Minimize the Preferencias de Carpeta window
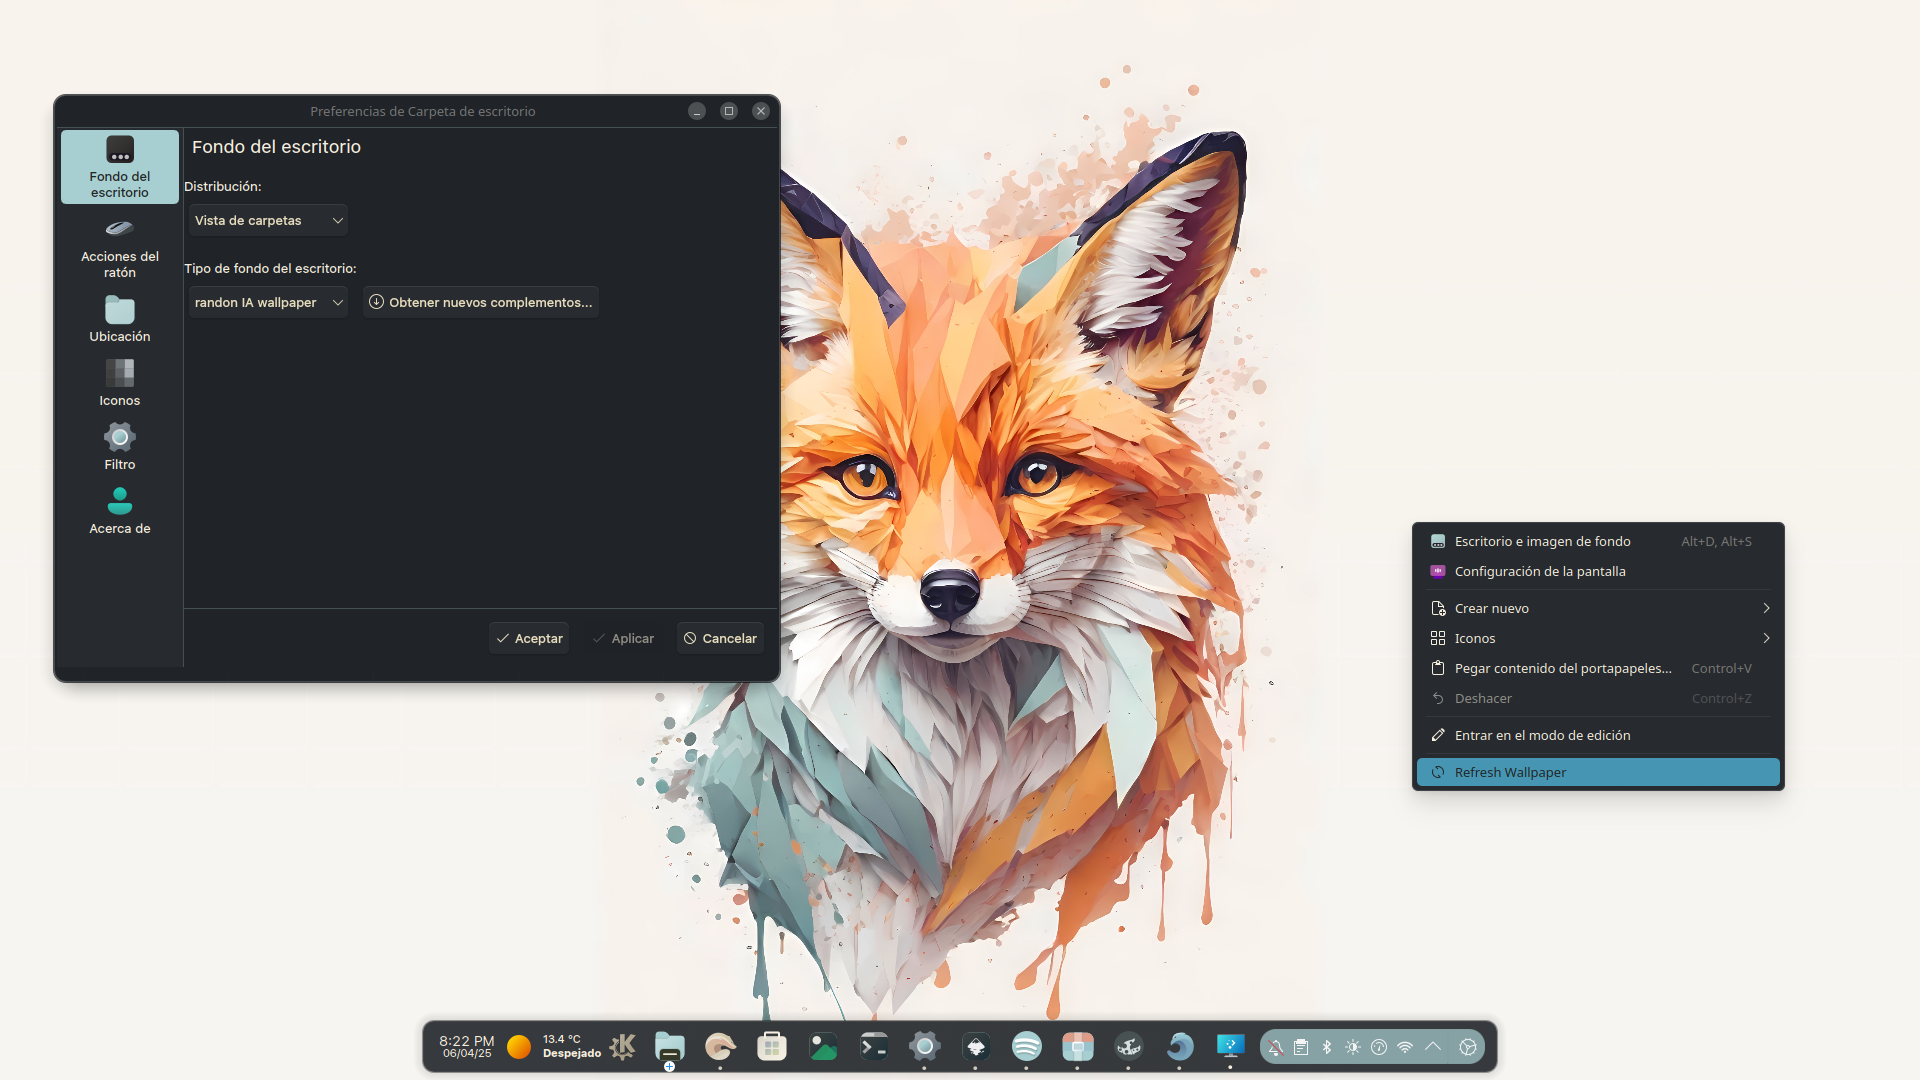This screenshot has width=1920, height=1080. 697,111
